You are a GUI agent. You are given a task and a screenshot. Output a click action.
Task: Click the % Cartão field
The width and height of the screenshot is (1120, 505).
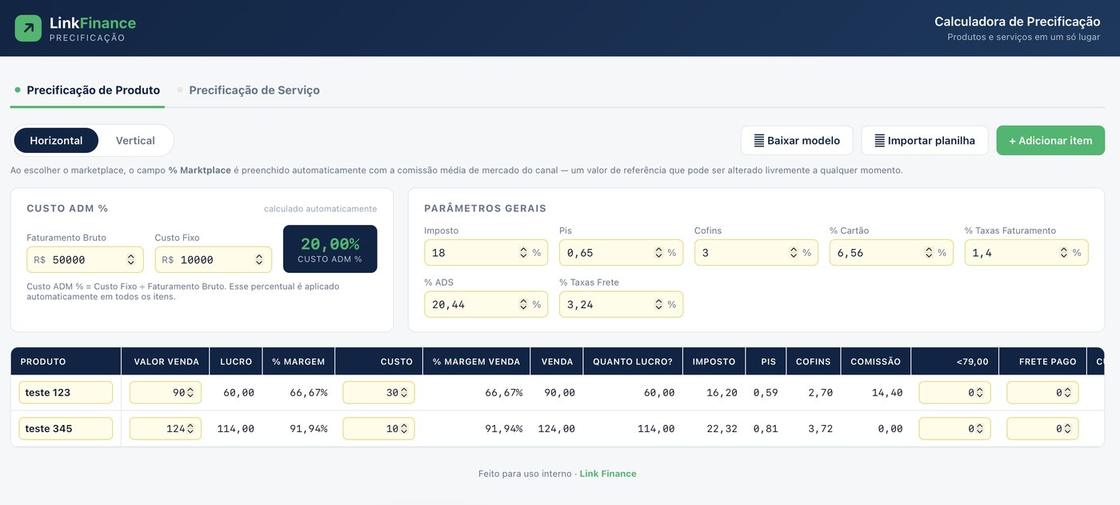coord(891,253)
